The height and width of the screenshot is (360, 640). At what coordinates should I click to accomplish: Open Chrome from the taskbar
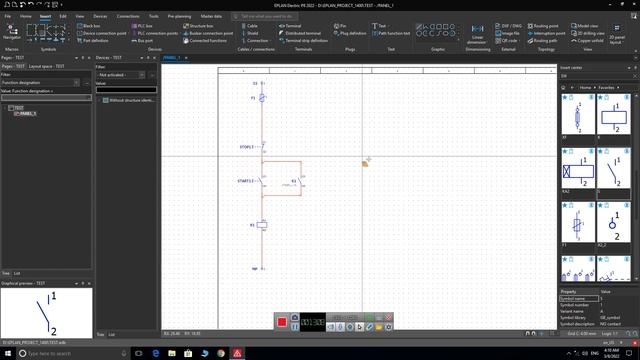(x=221, y=353)
